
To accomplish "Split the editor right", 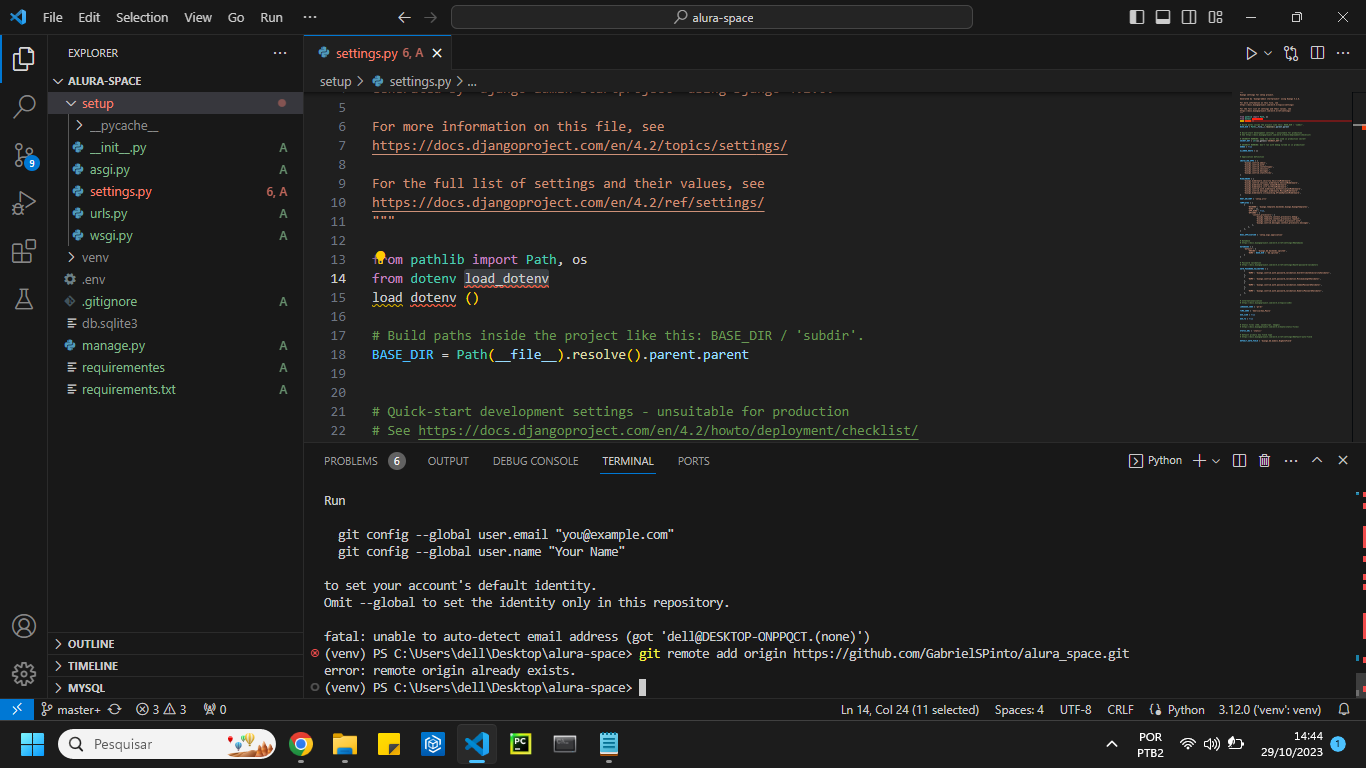I will pos(1317,53).
